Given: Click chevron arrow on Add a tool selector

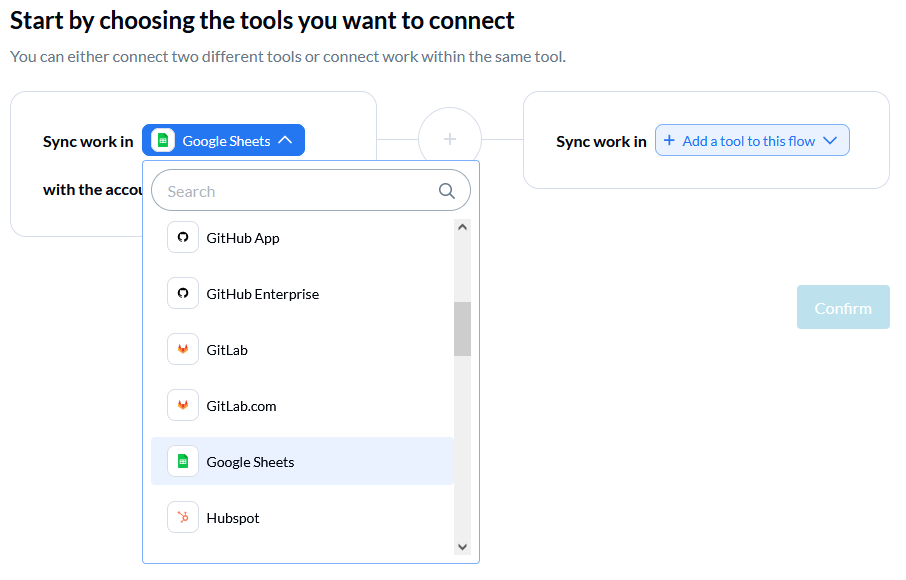Looking at the screenshot, I should pyautogui.click(x=830, y=140).
